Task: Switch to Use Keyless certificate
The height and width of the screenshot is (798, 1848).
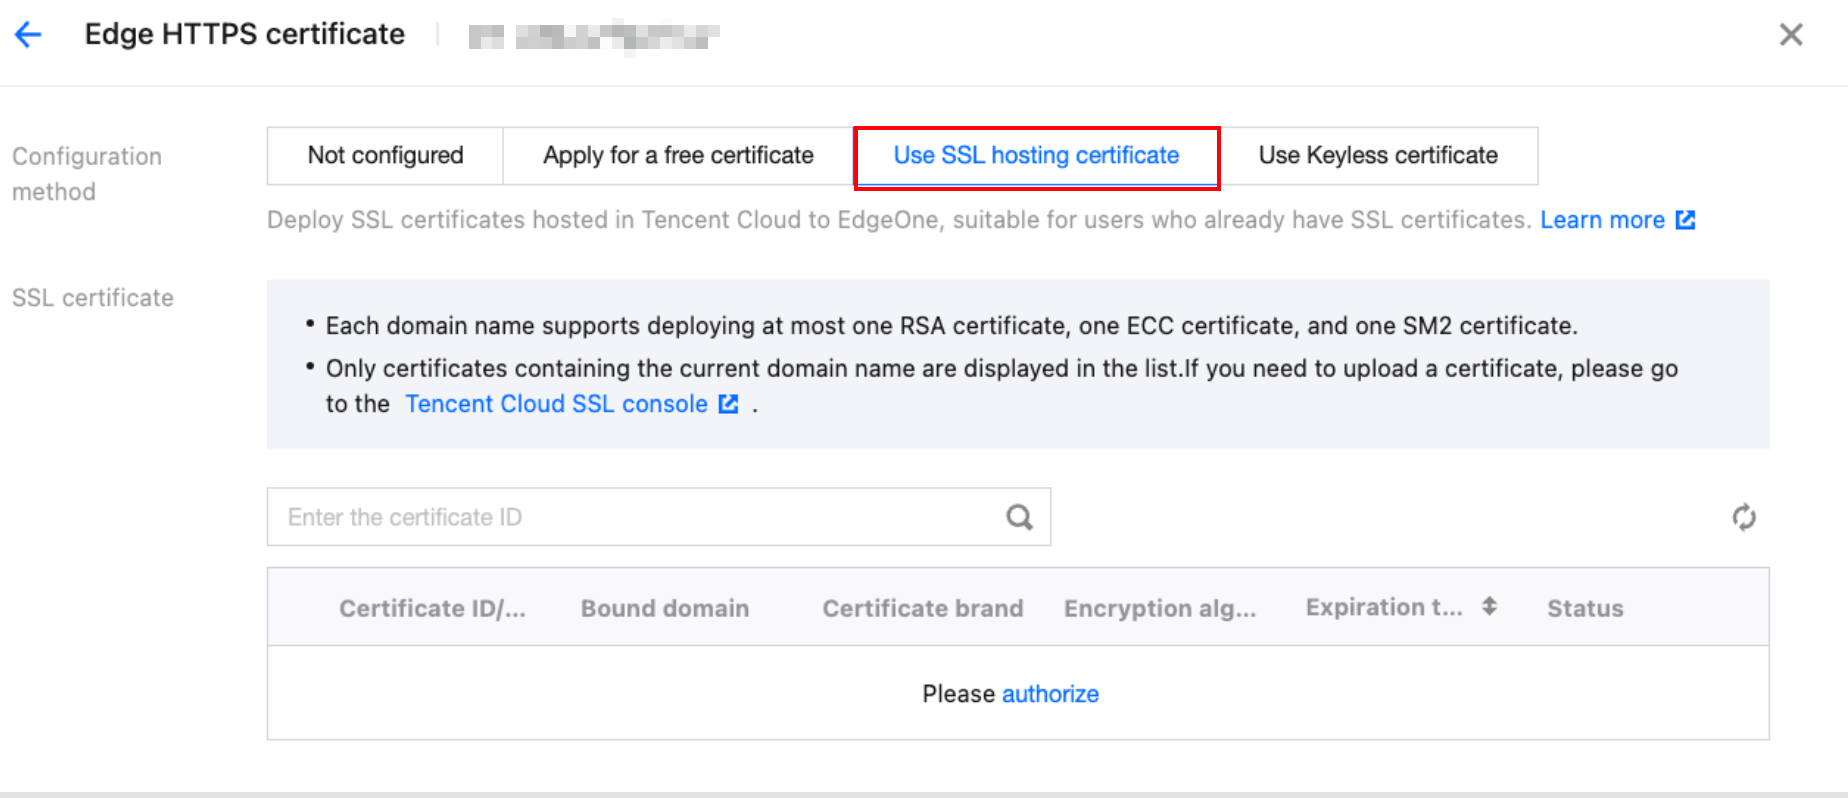Action: point(1378,156)
